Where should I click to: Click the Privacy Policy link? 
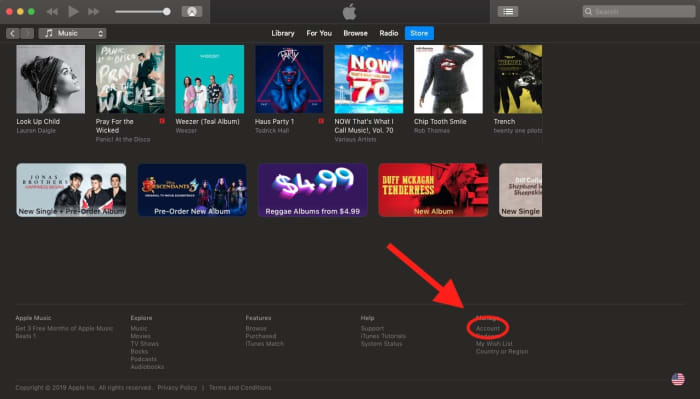(177, 387)
